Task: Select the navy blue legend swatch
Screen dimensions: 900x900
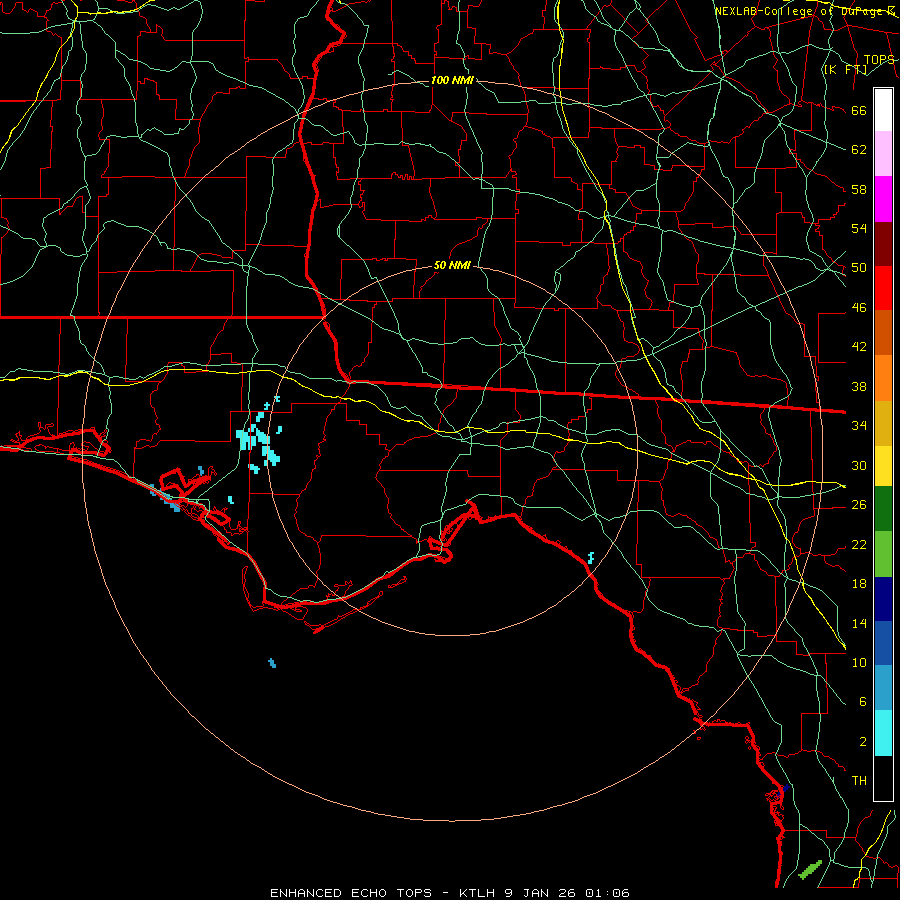Action: [883, 599]
